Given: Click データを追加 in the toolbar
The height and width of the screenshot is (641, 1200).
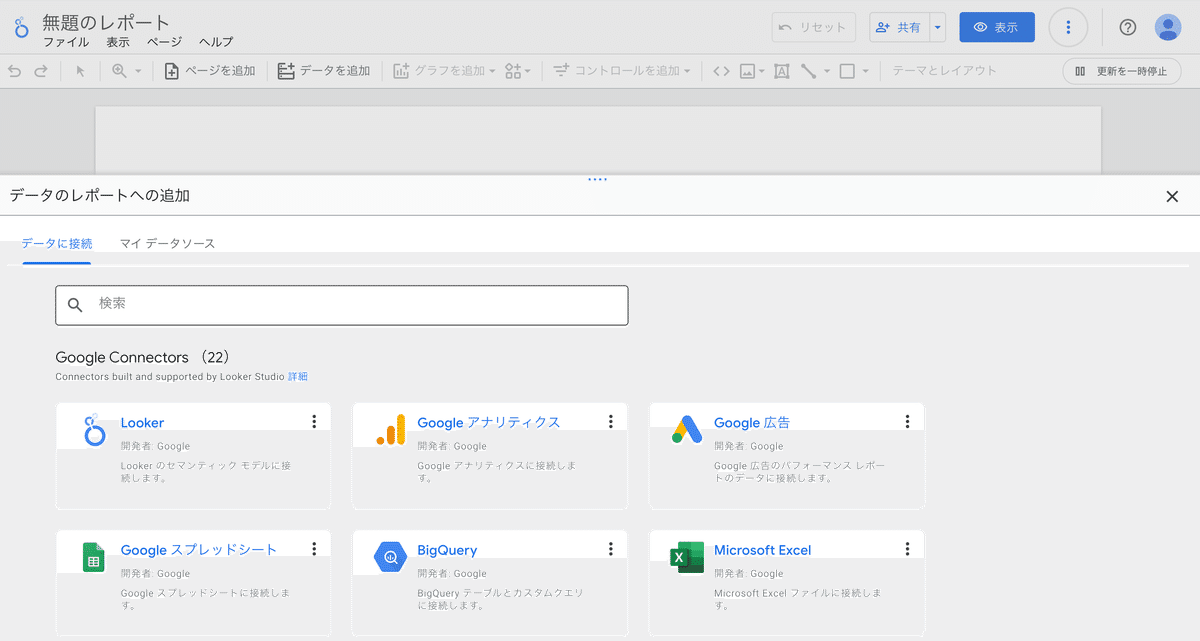Looking at the screenshot, I should (324, 71).
